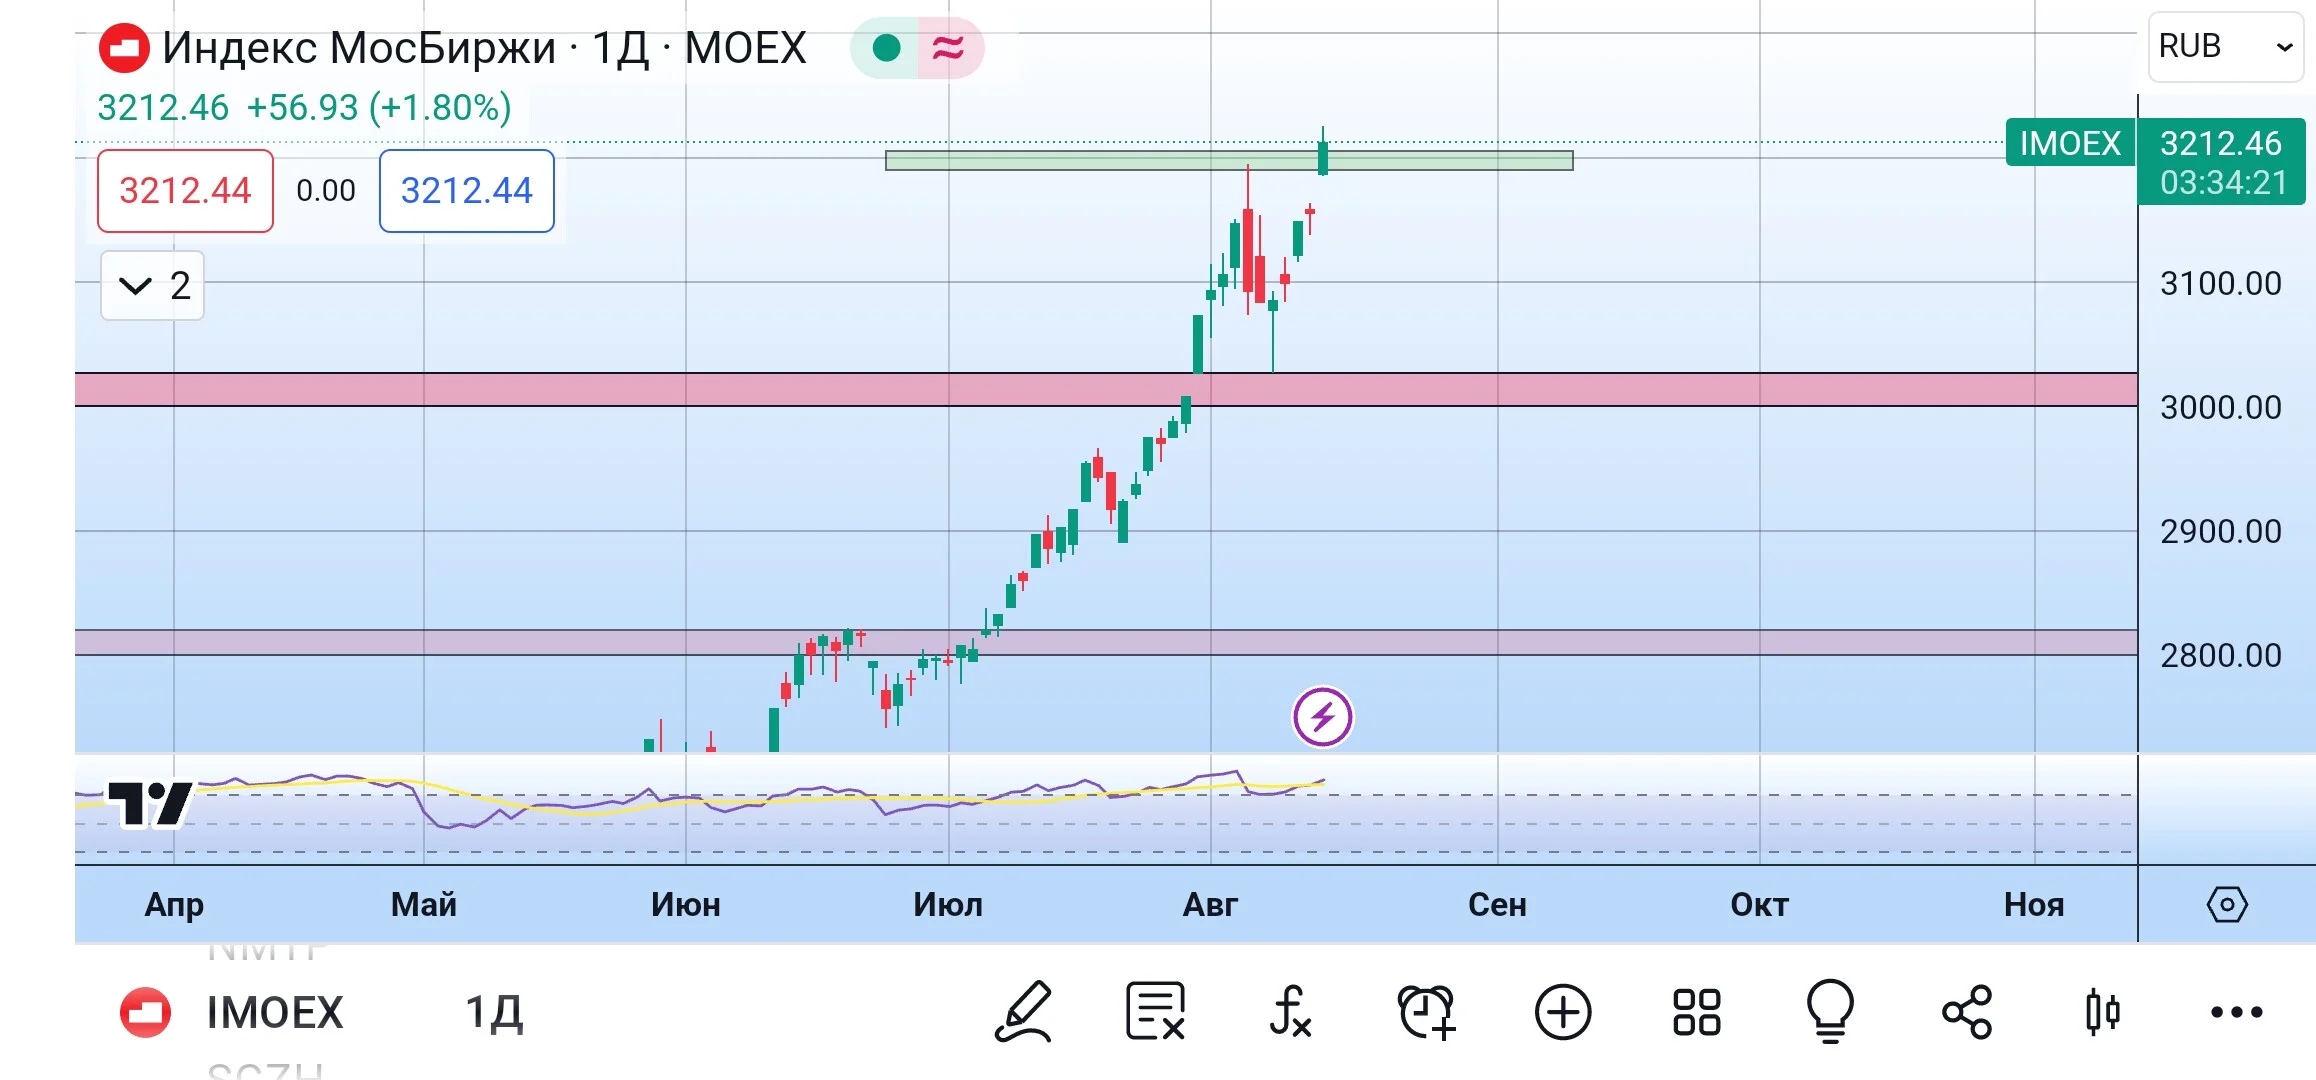Tap the Сен month on time axis
This screenshot has width=2316, height=1080.
(x=1497, y=905)
